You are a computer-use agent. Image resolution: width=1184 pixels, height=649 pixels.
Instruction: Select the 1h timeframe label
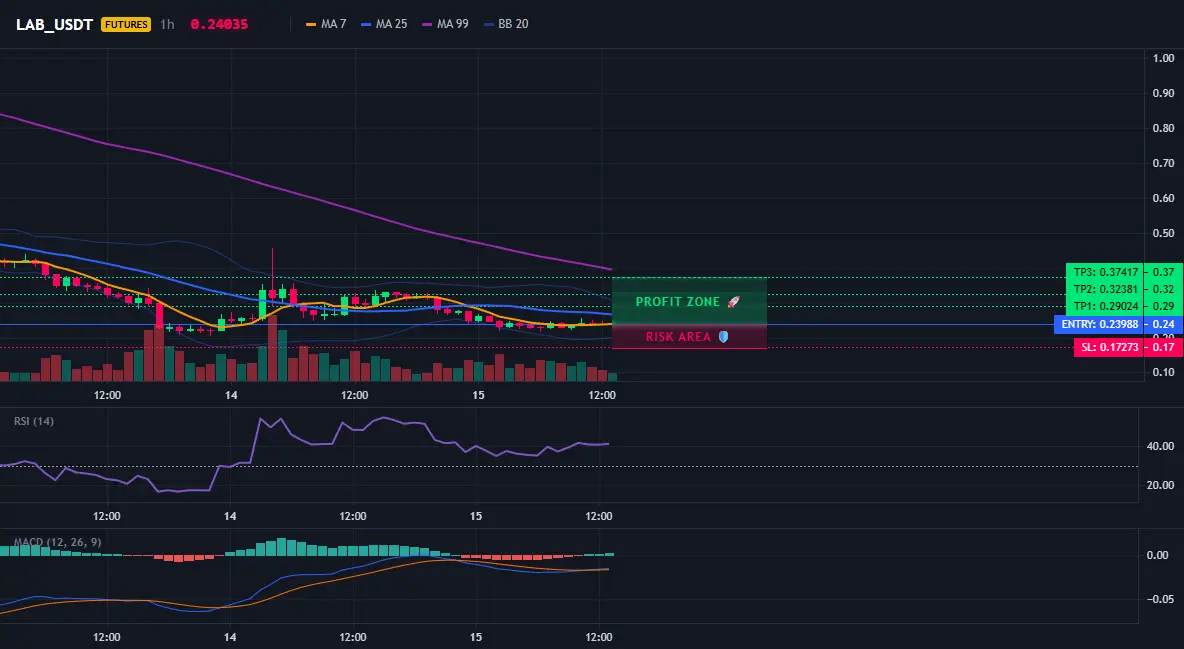tap(167, 24)
